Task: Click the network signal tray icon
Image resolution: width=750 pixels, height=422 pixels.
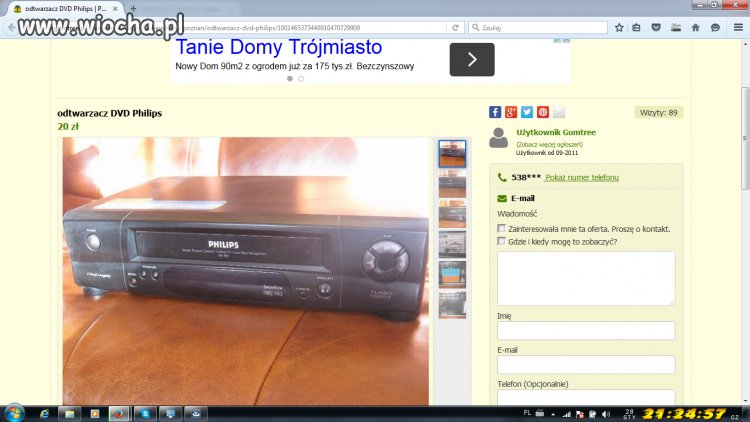Action: coord(566,414)
